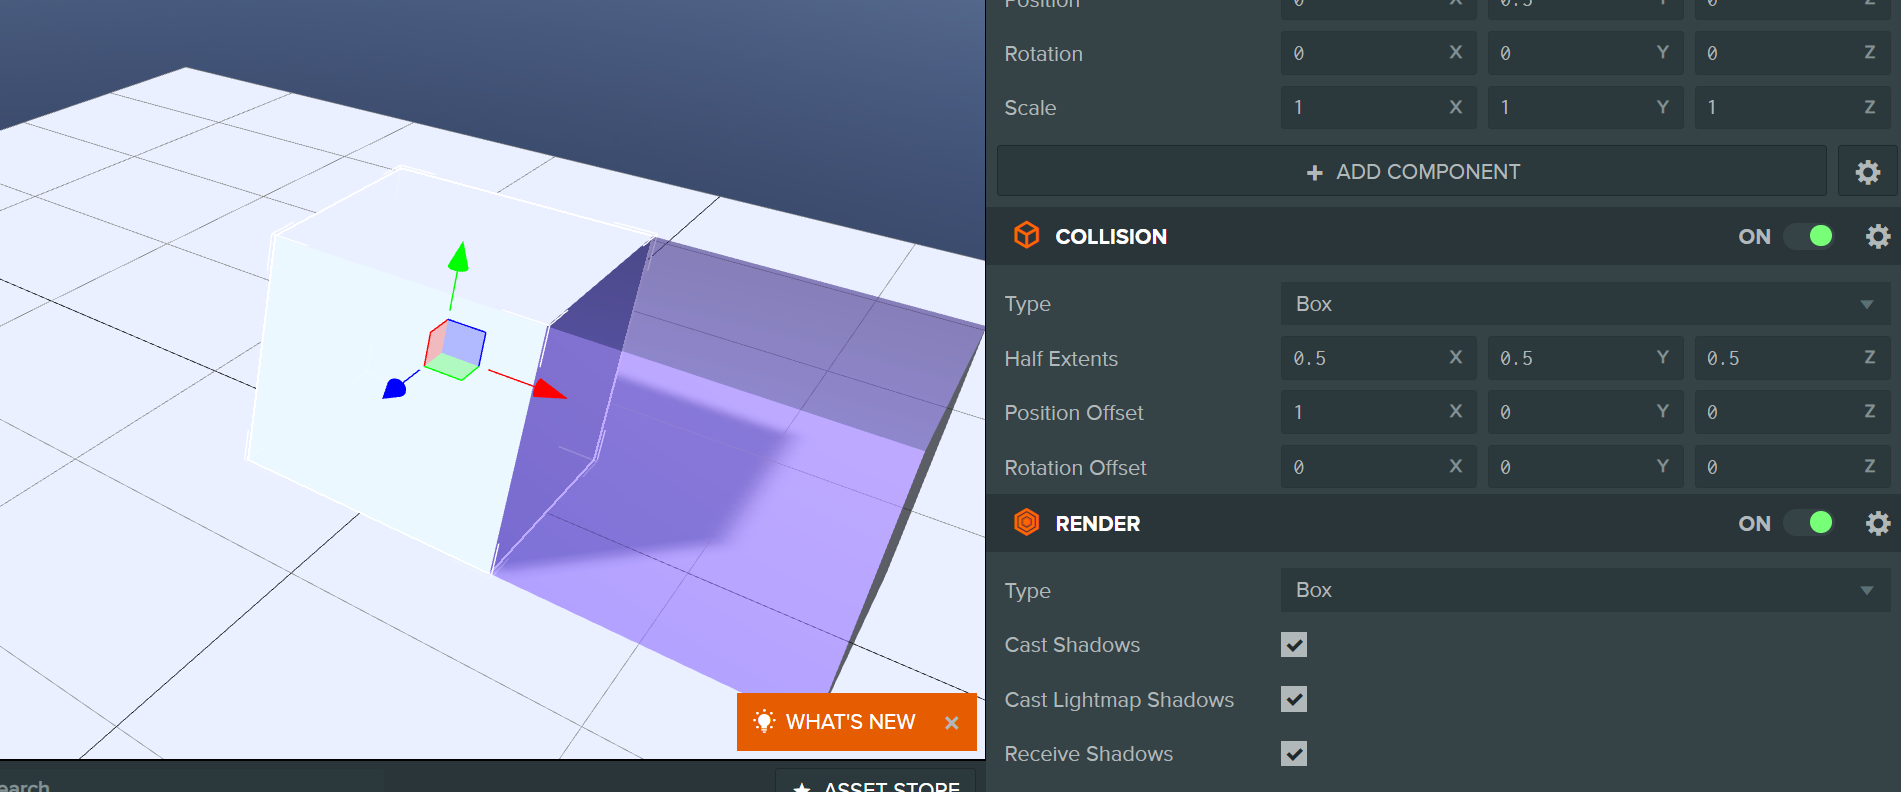Click the blue Z-axis gizmo handle
The image size is (1901, 792).
pyautogui.click(x=395, y=388)
